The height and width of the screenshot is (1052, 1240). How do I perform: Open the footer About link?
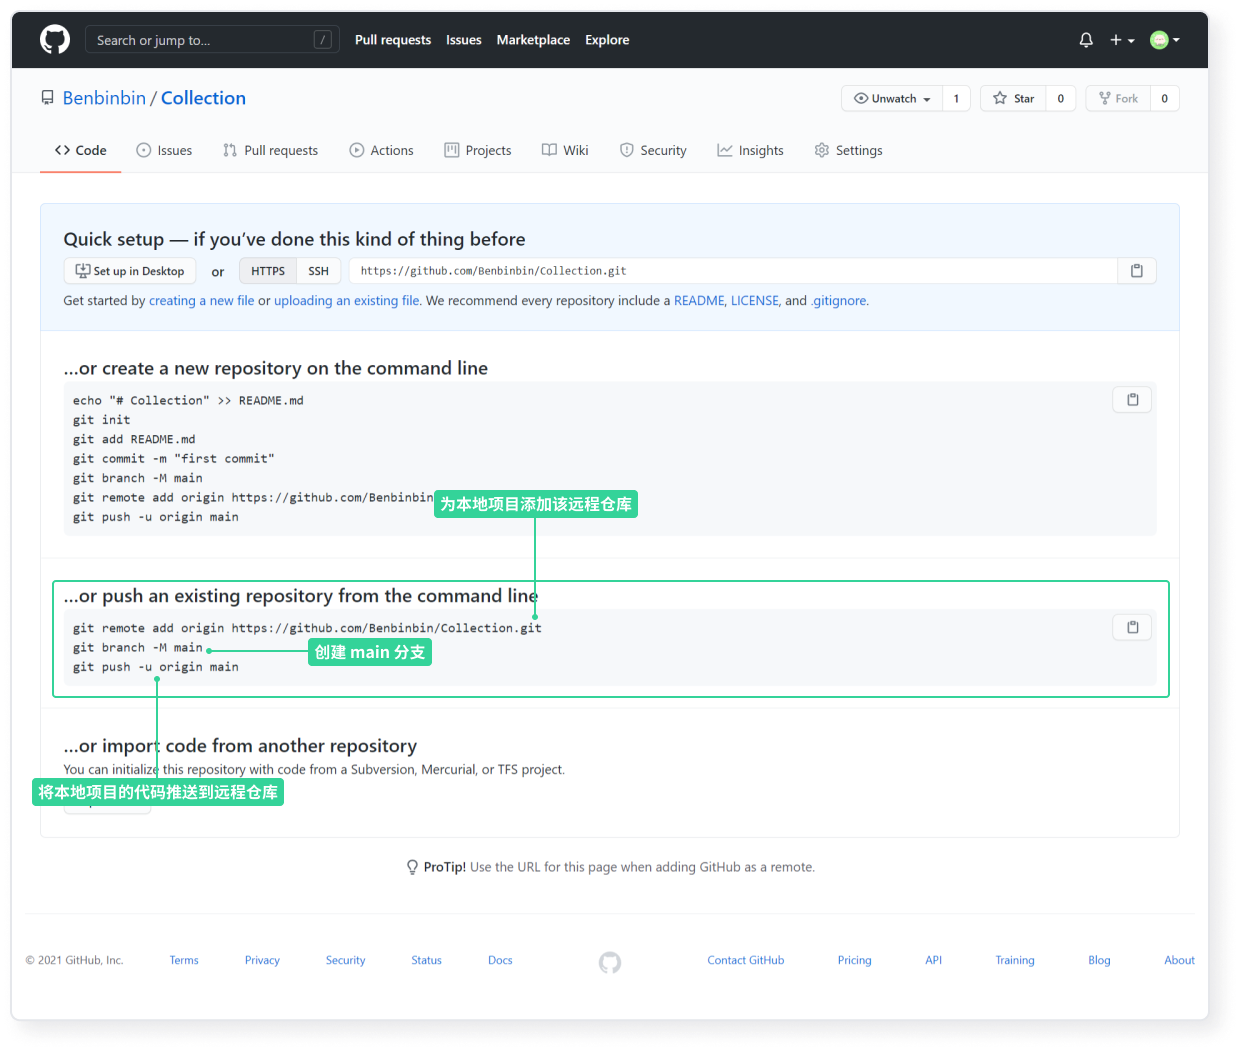(x=1180, y=960)
